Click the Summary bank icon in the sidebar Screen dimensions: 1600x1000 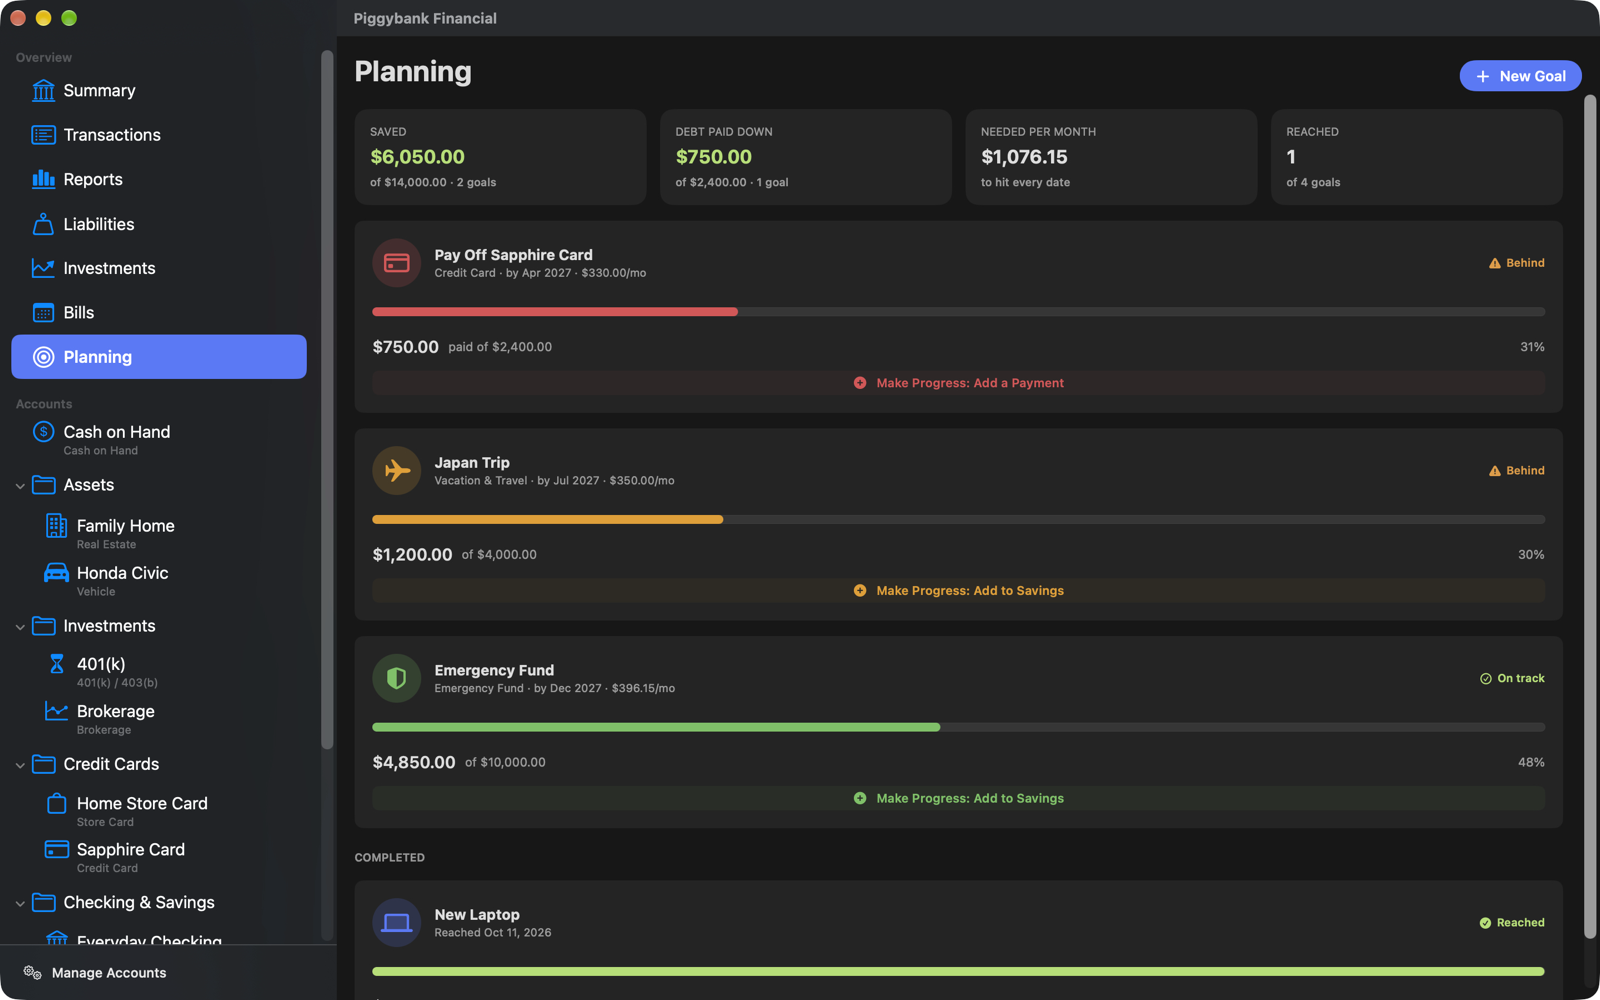click(43, 91)
